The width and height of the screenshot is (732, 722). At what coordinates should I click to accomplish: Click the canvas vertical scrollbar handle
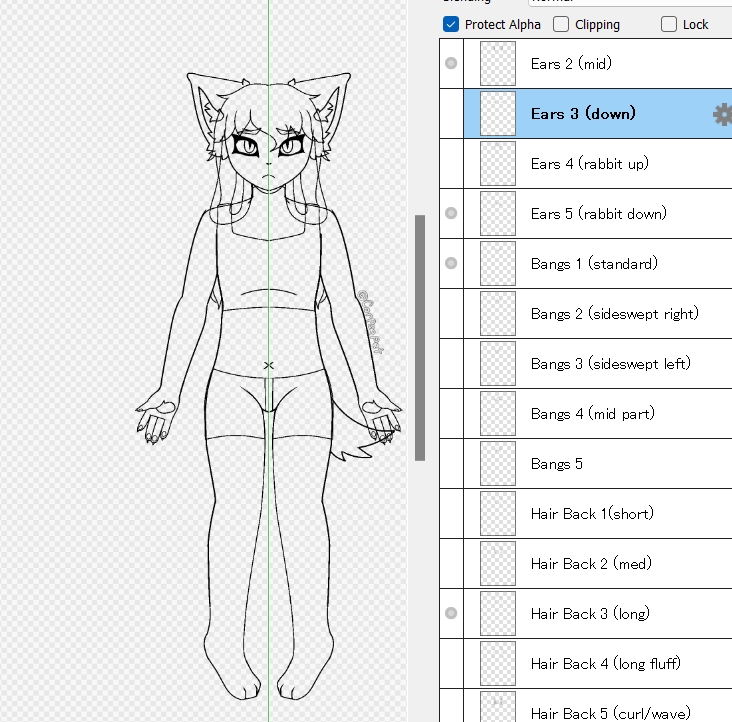click(x=420, y=338)
